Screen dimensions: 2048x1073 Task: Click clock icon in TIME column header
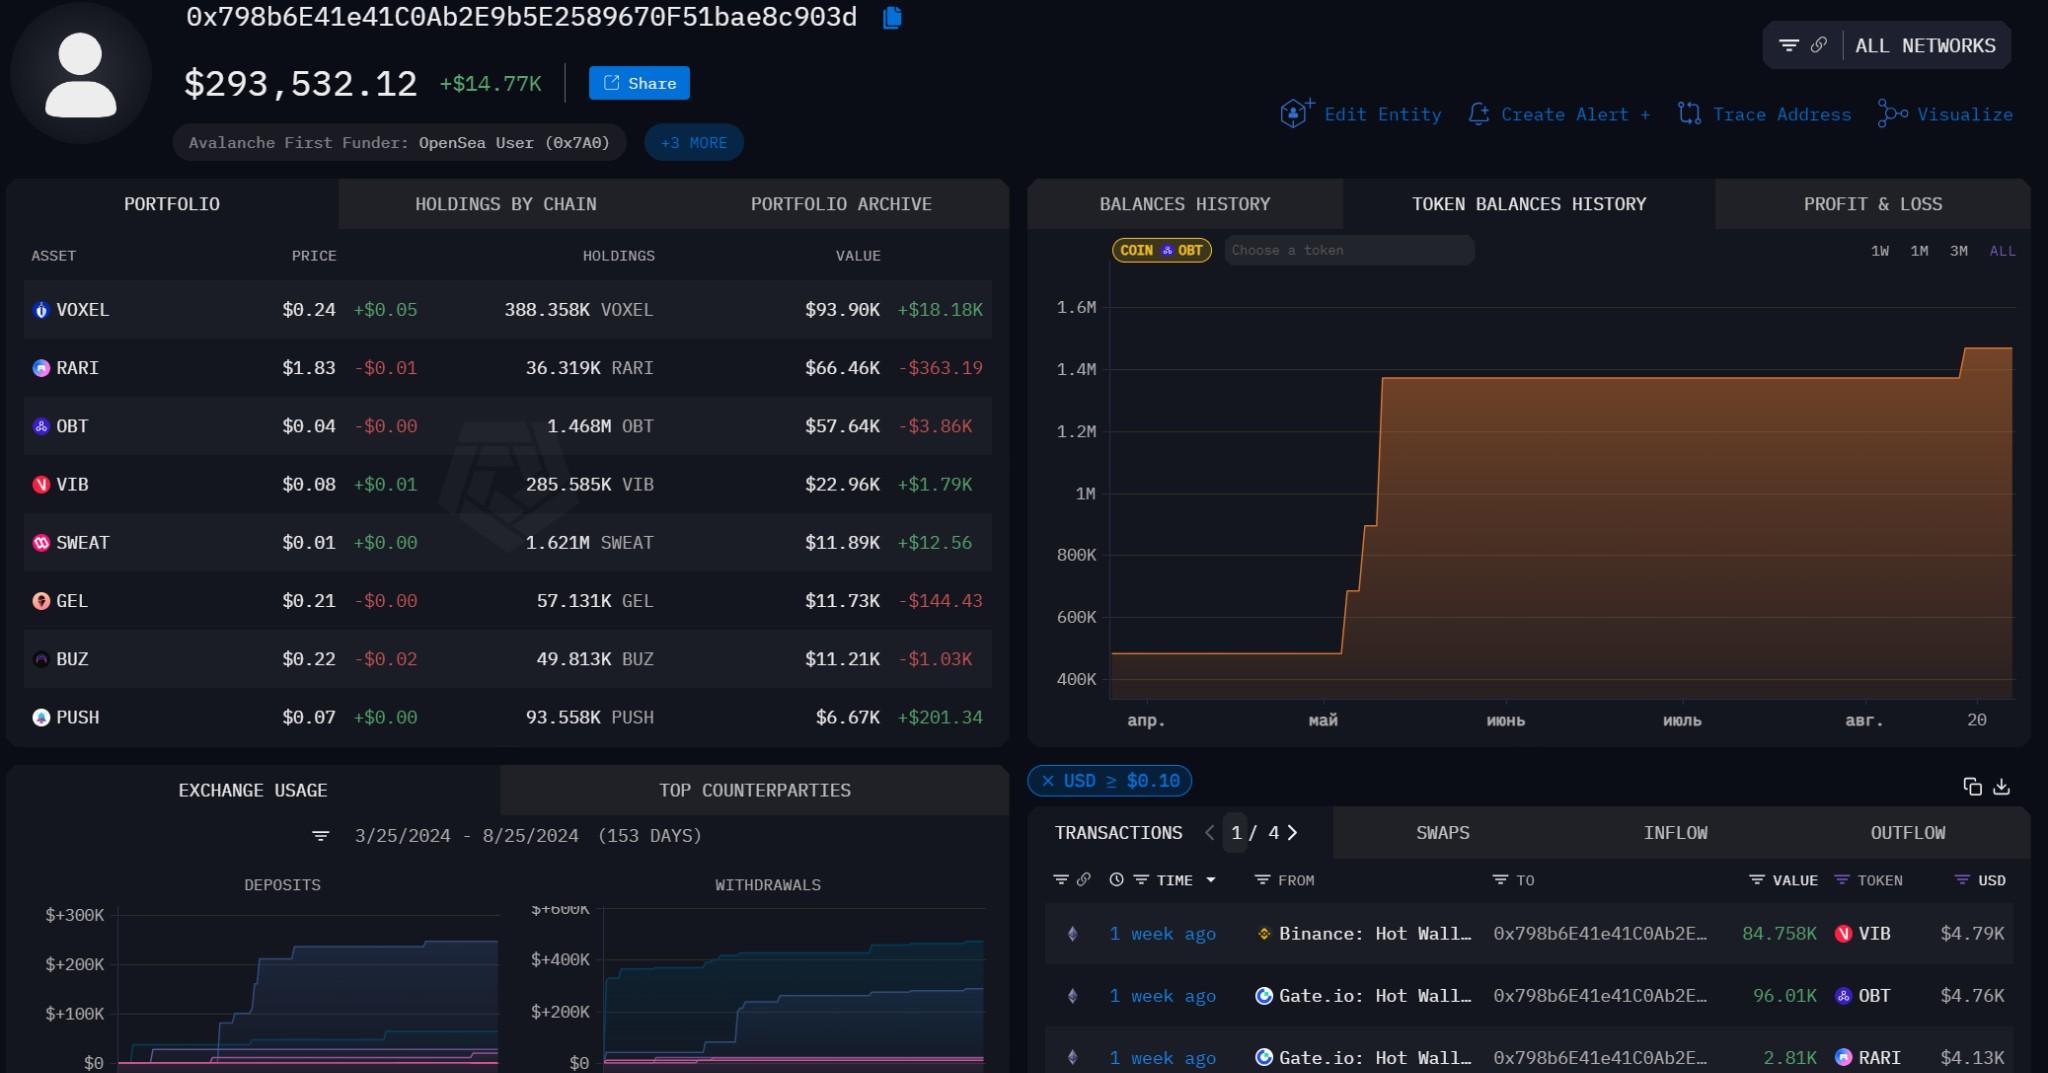coord(1116,880)
